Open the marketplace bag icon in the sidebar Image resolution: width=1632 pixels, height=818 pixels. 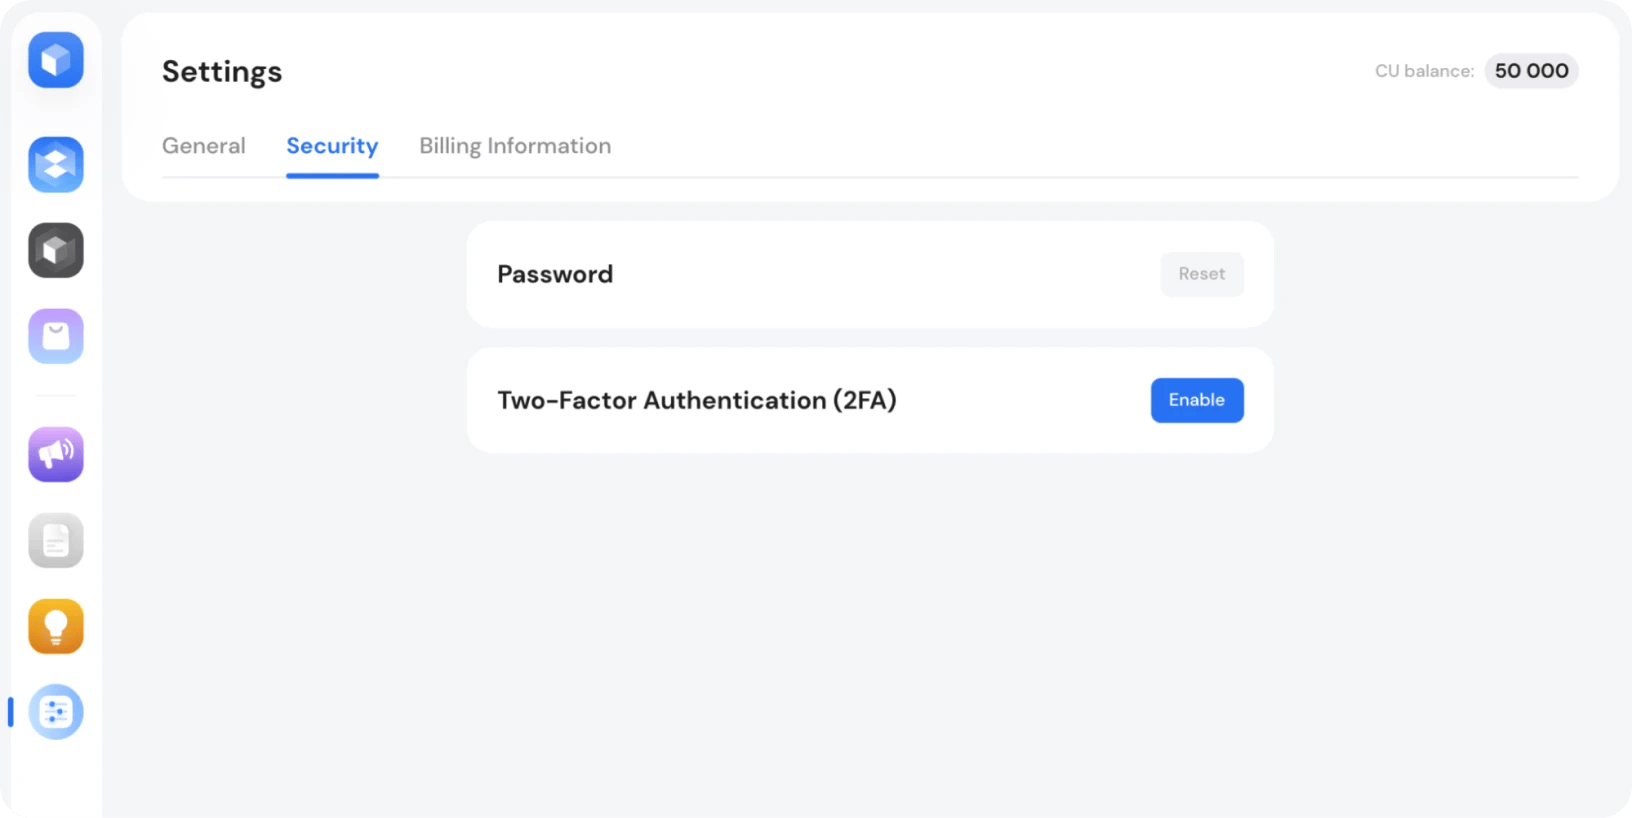[55, 336]
